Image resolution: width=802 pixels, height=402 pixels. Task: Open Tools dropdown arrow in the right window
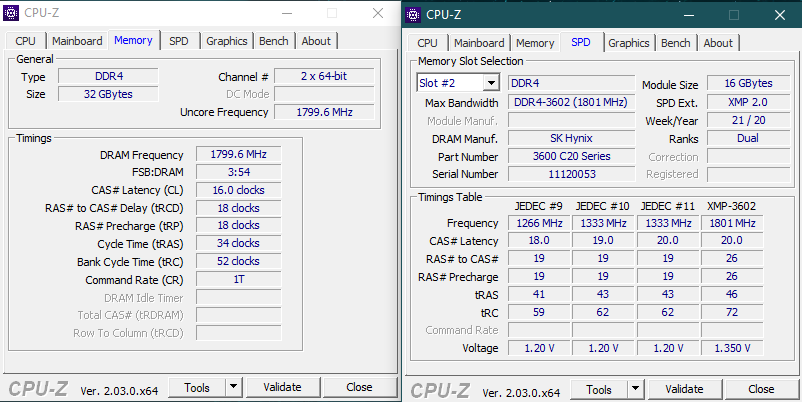coord(635,389)
